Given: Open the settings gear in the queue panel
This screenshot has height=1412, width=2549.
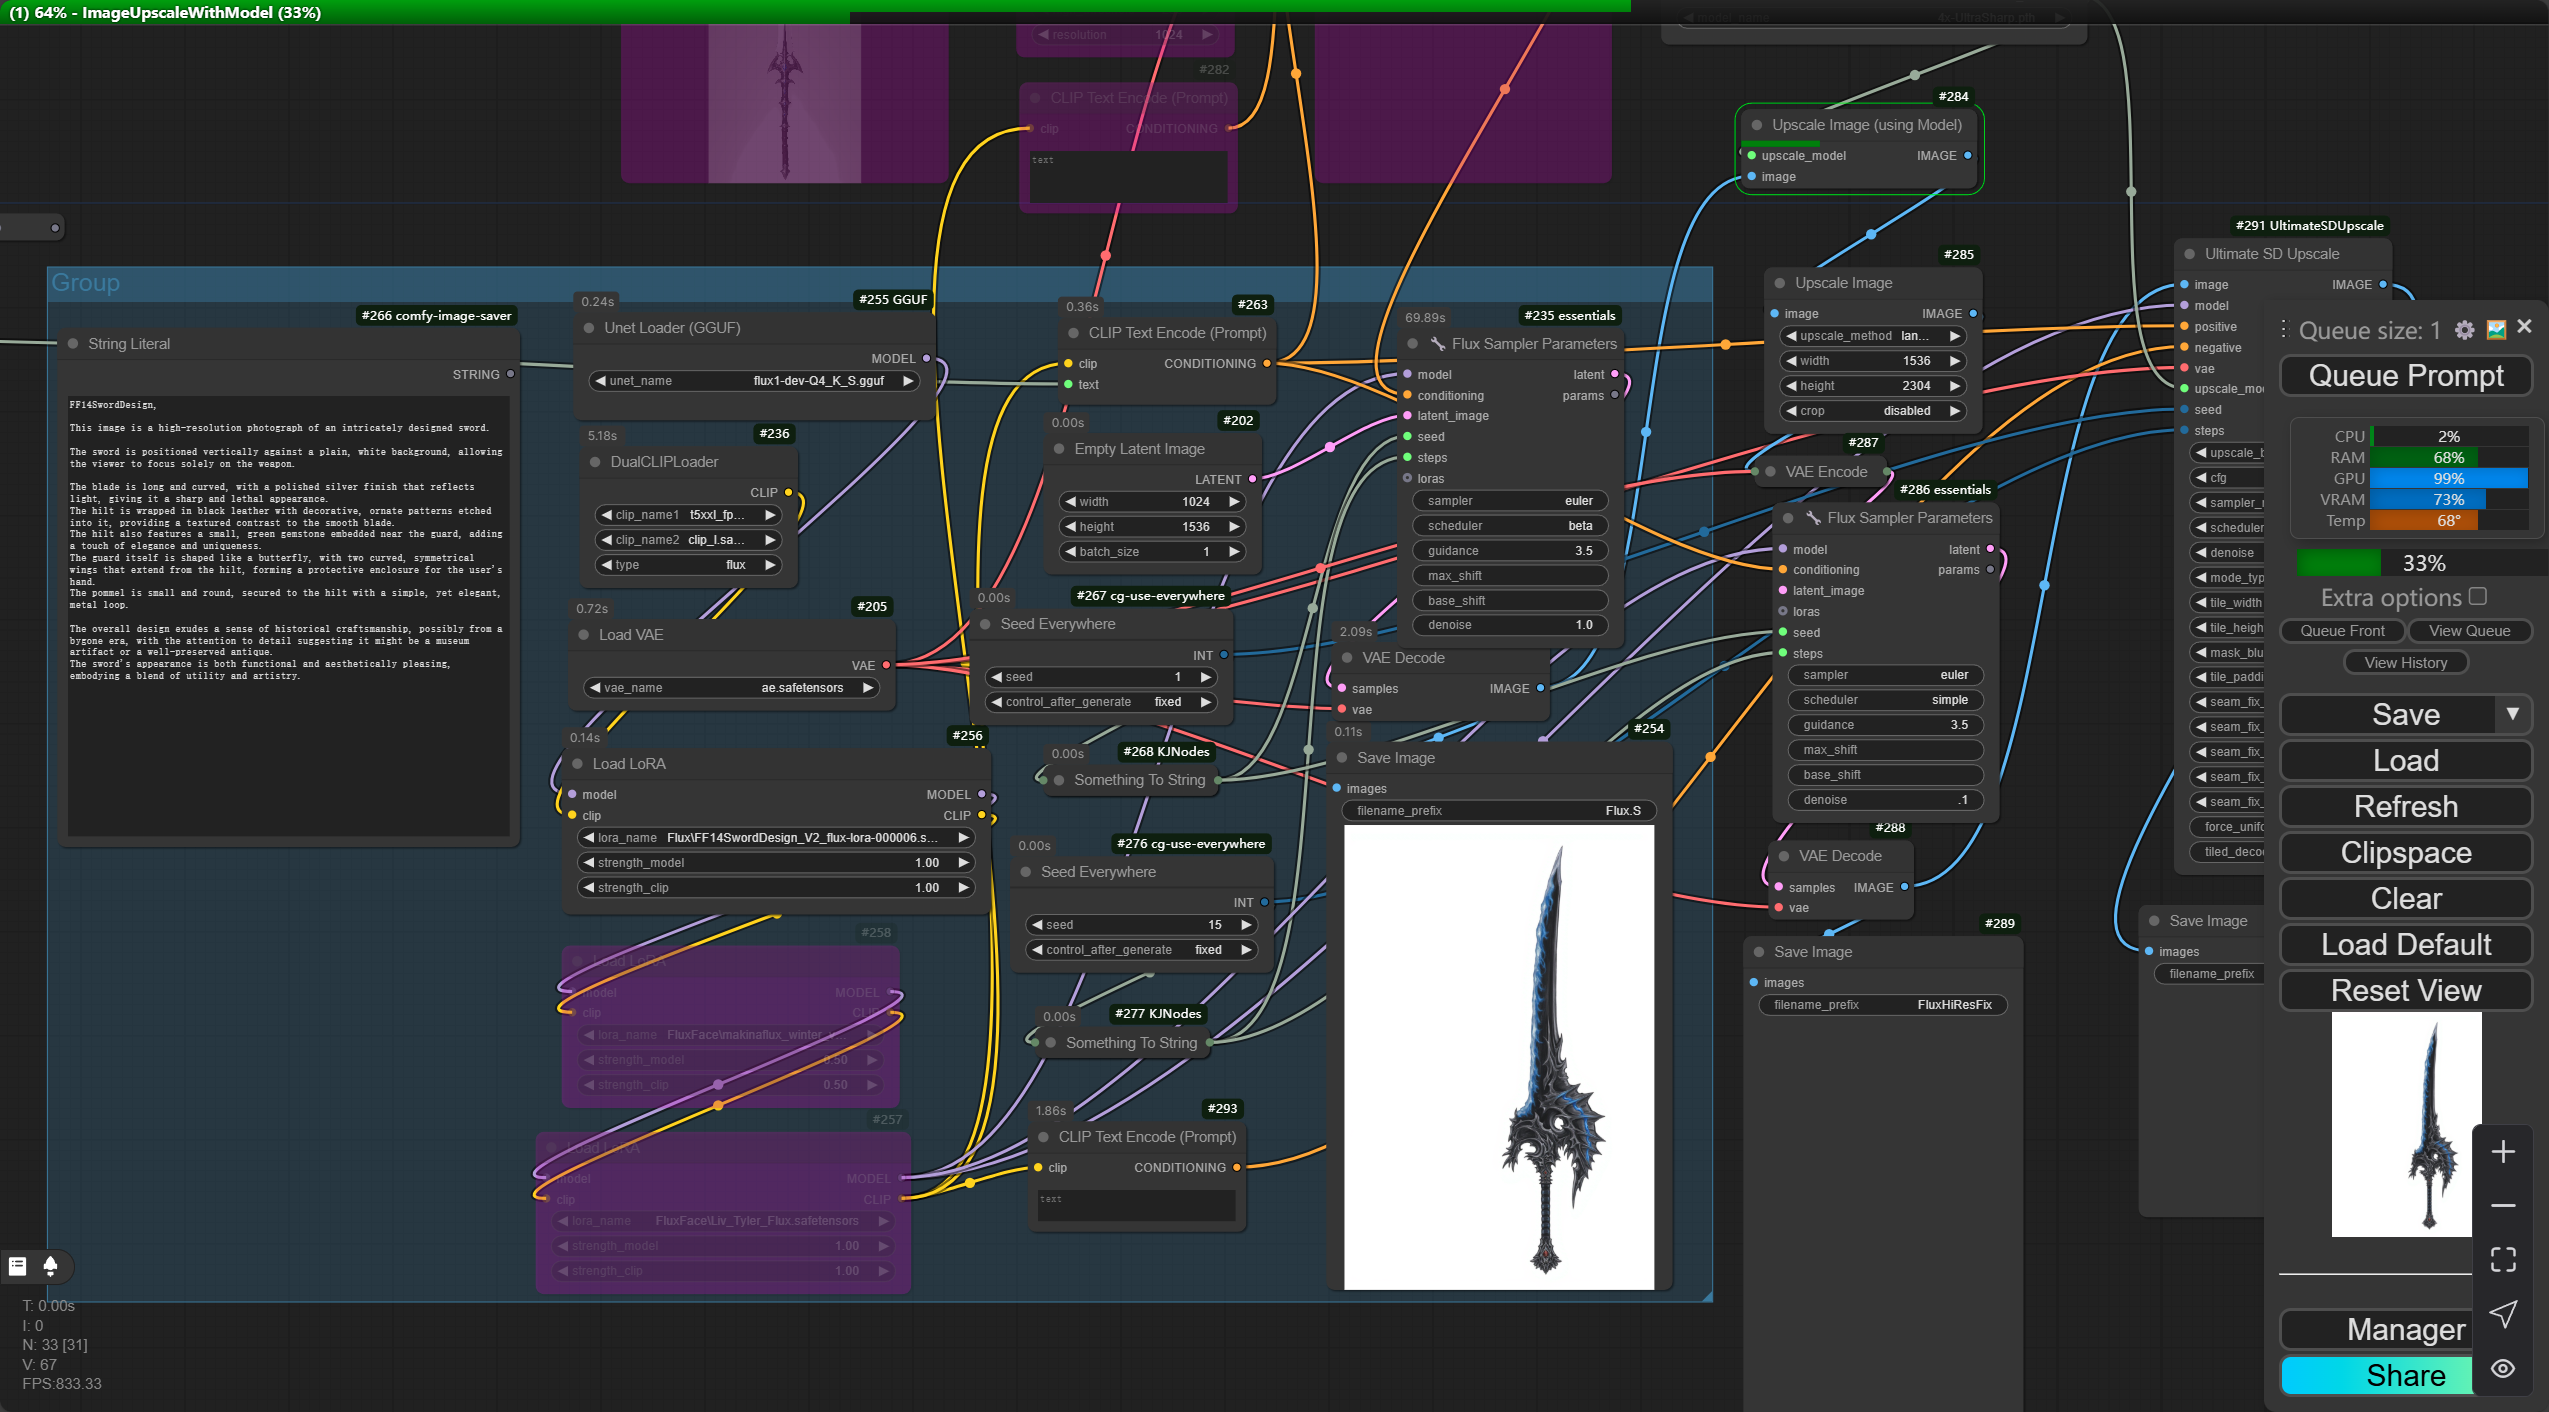Looking at the screenshot, I should click(x=2465, y=330).
